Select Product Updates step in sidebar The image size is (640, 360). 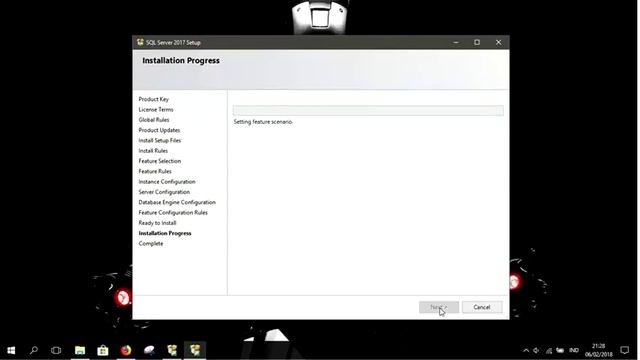point(159,130)
